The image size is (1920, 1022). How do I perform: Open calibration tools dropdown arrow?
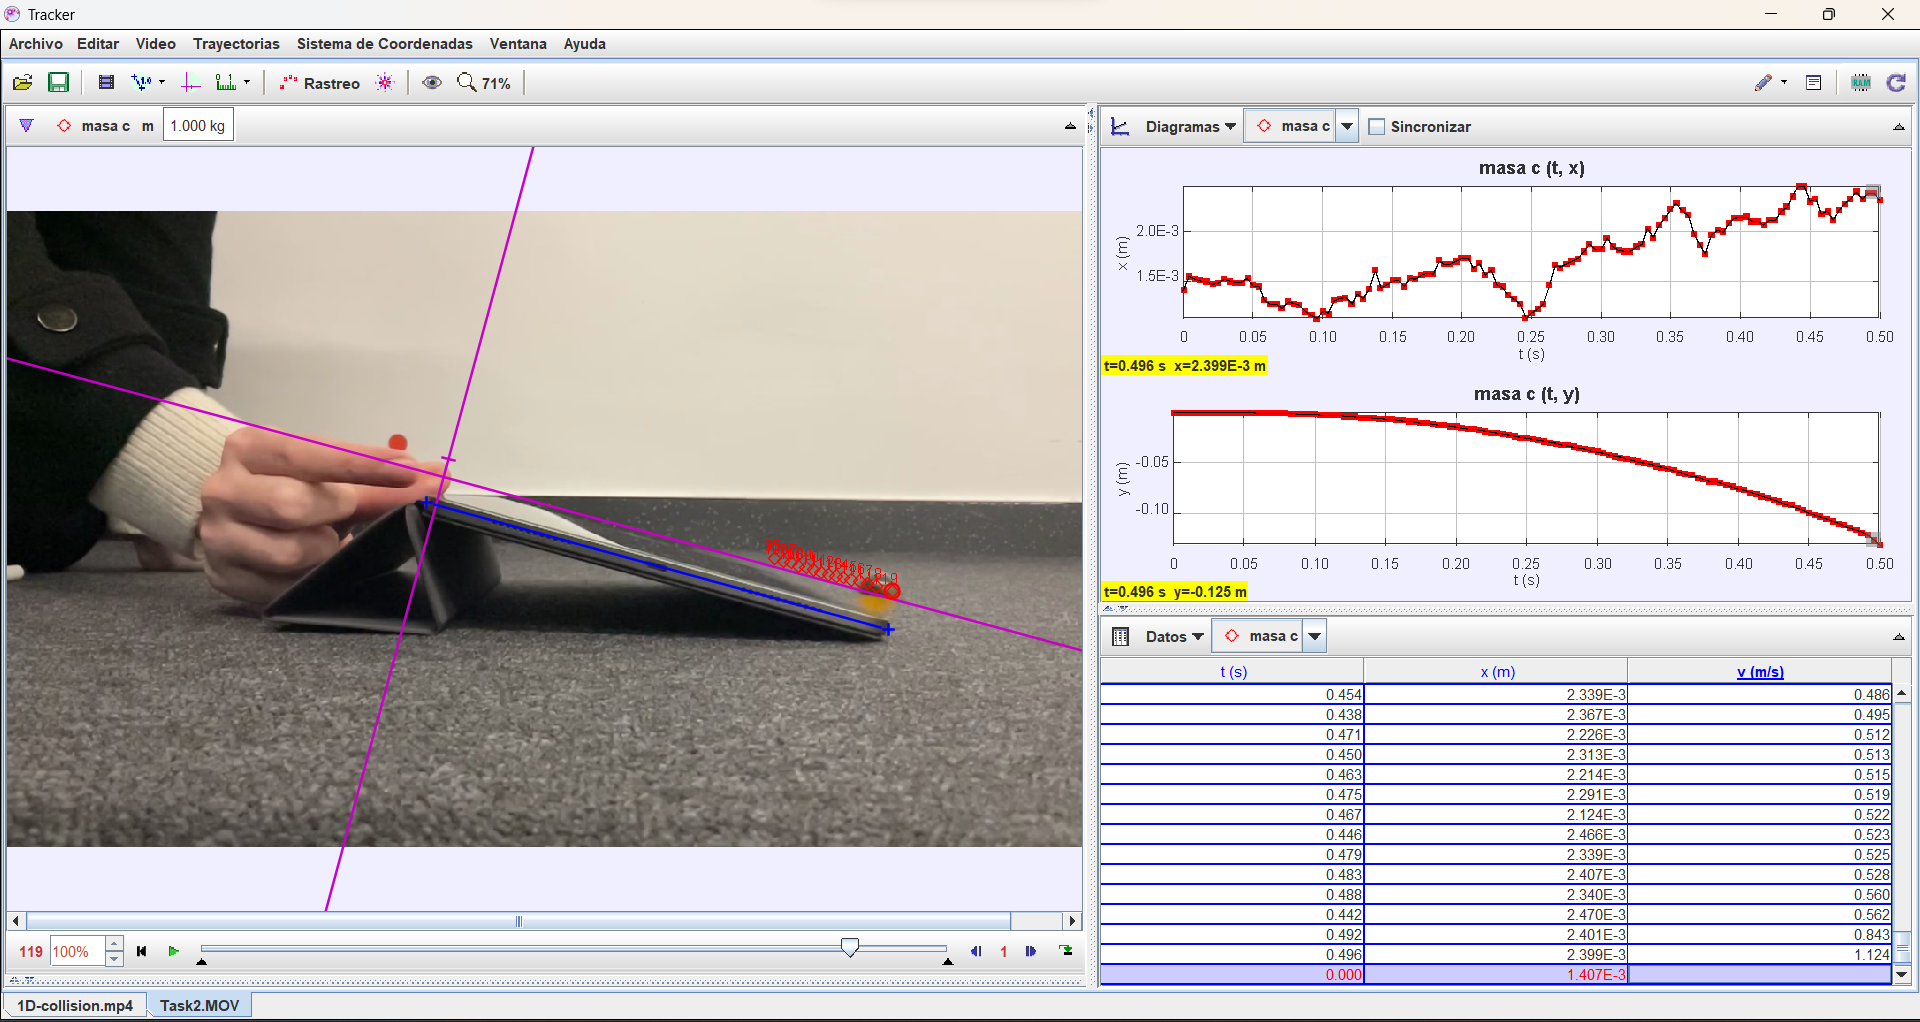tap(162, 83)
